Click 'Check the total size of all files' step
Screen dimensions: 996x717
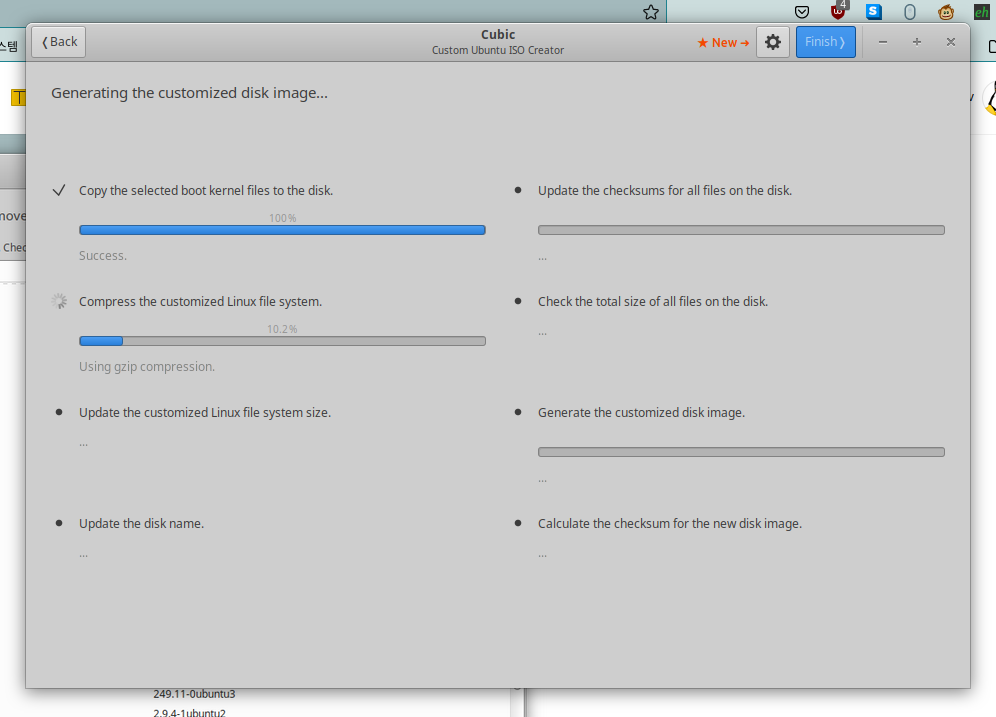[653, 302]
